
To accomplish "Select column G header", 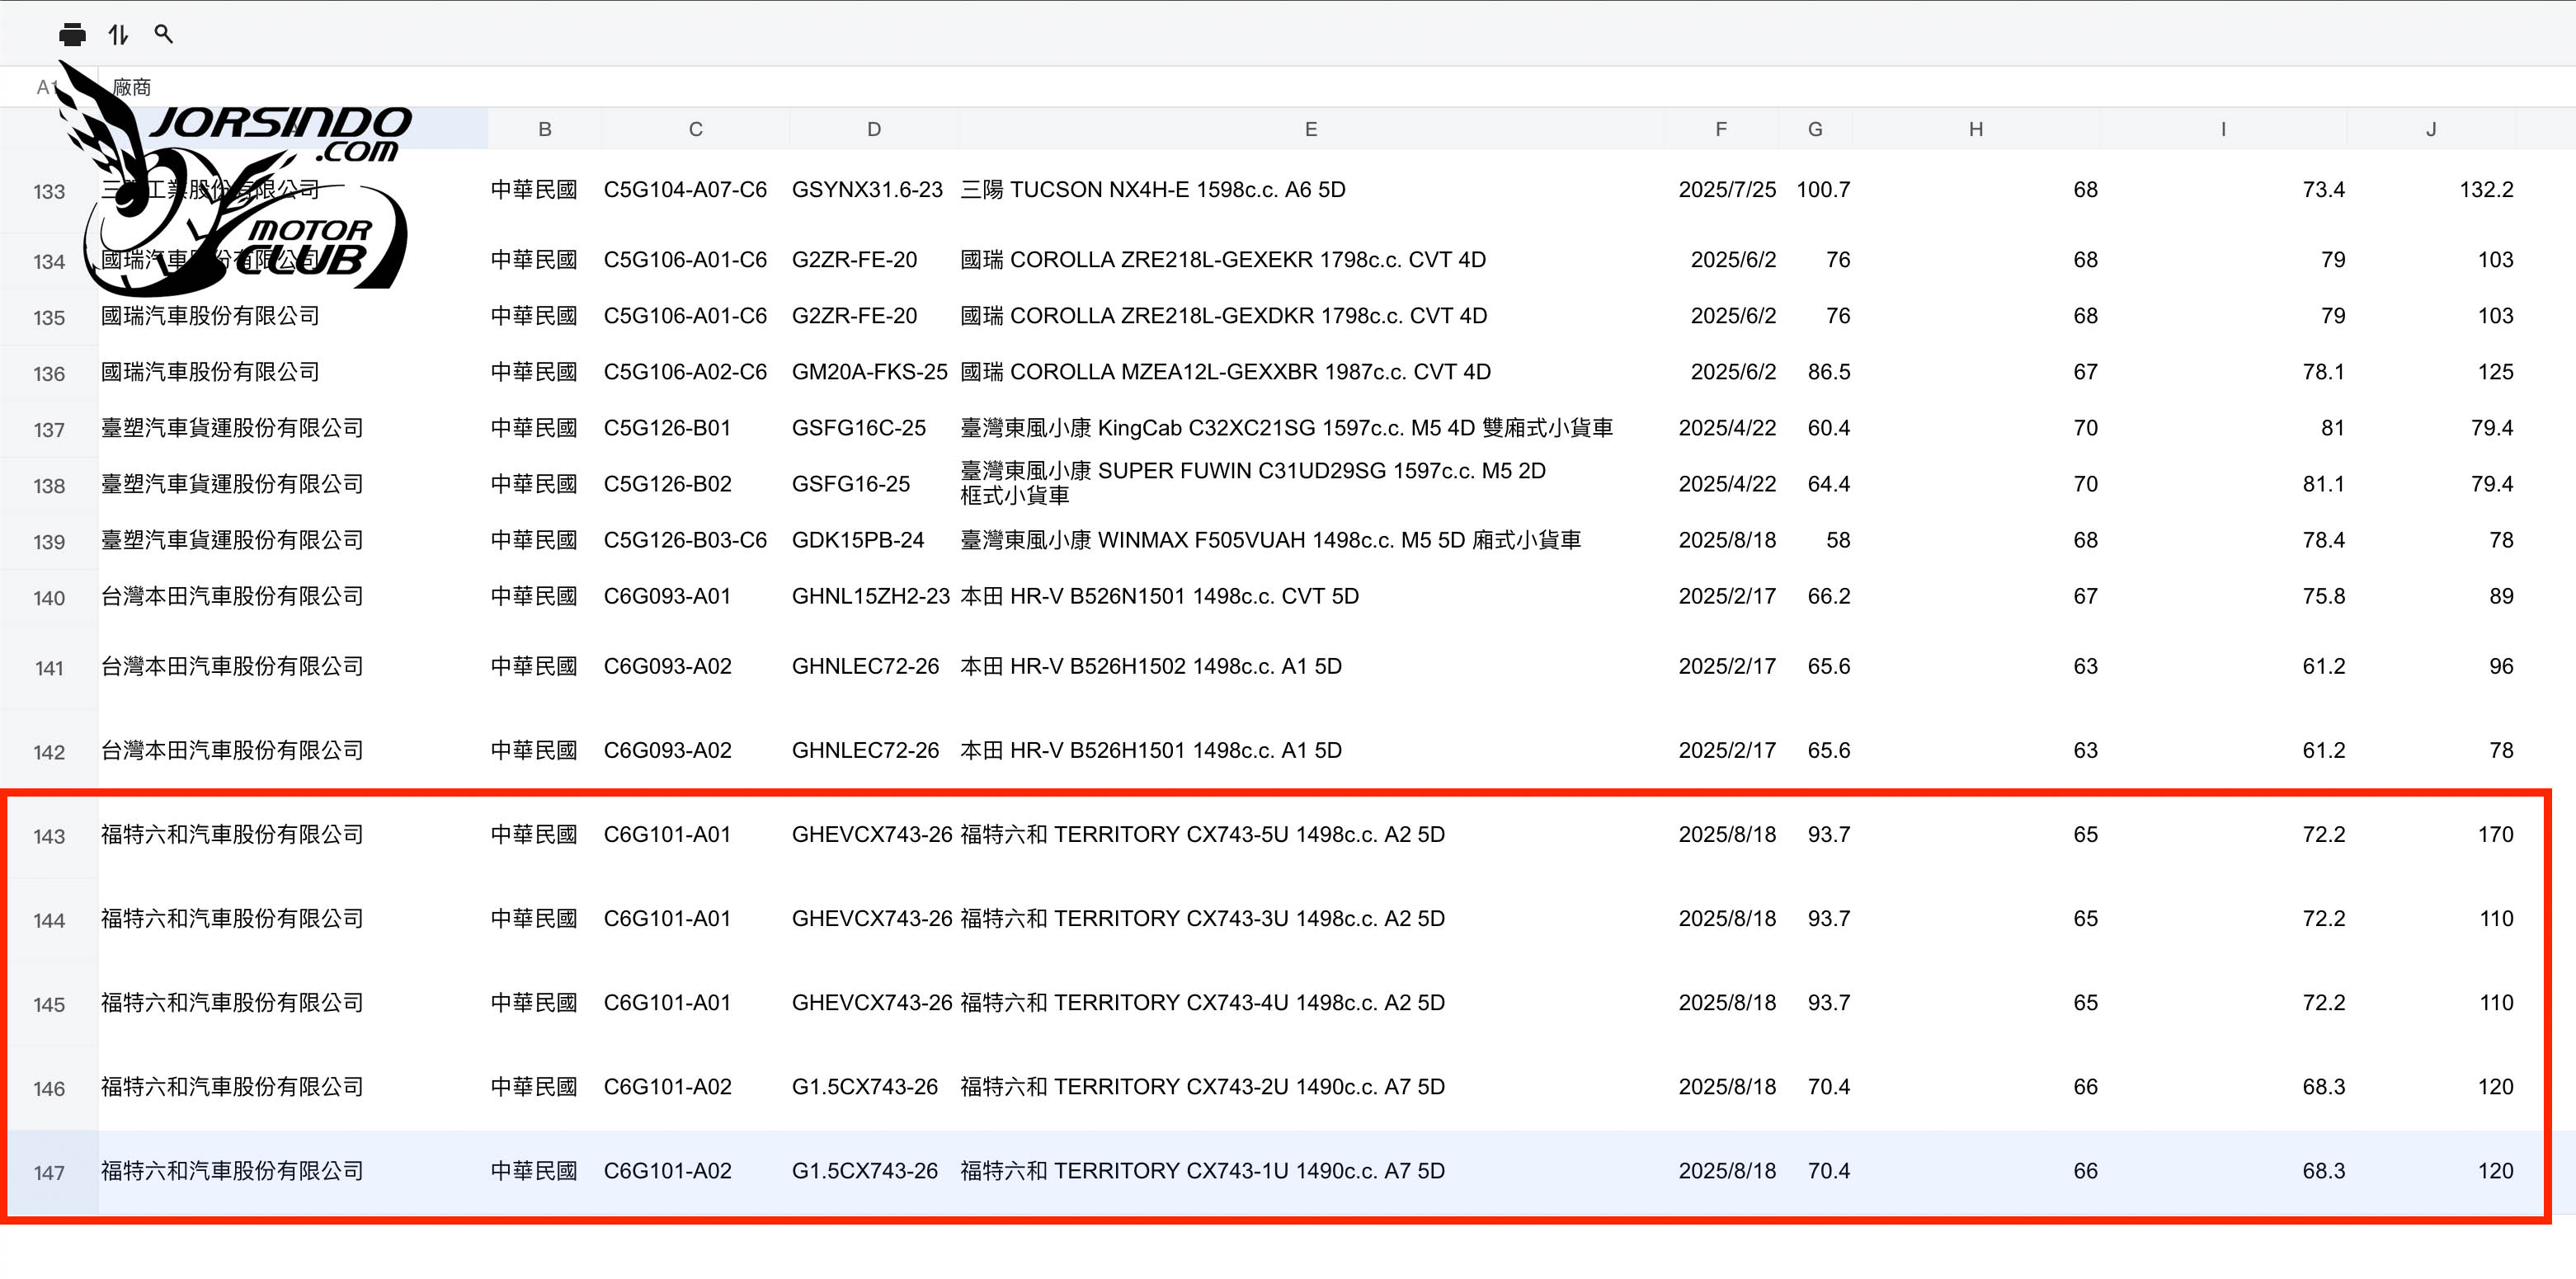I will tap(1815, 129).
